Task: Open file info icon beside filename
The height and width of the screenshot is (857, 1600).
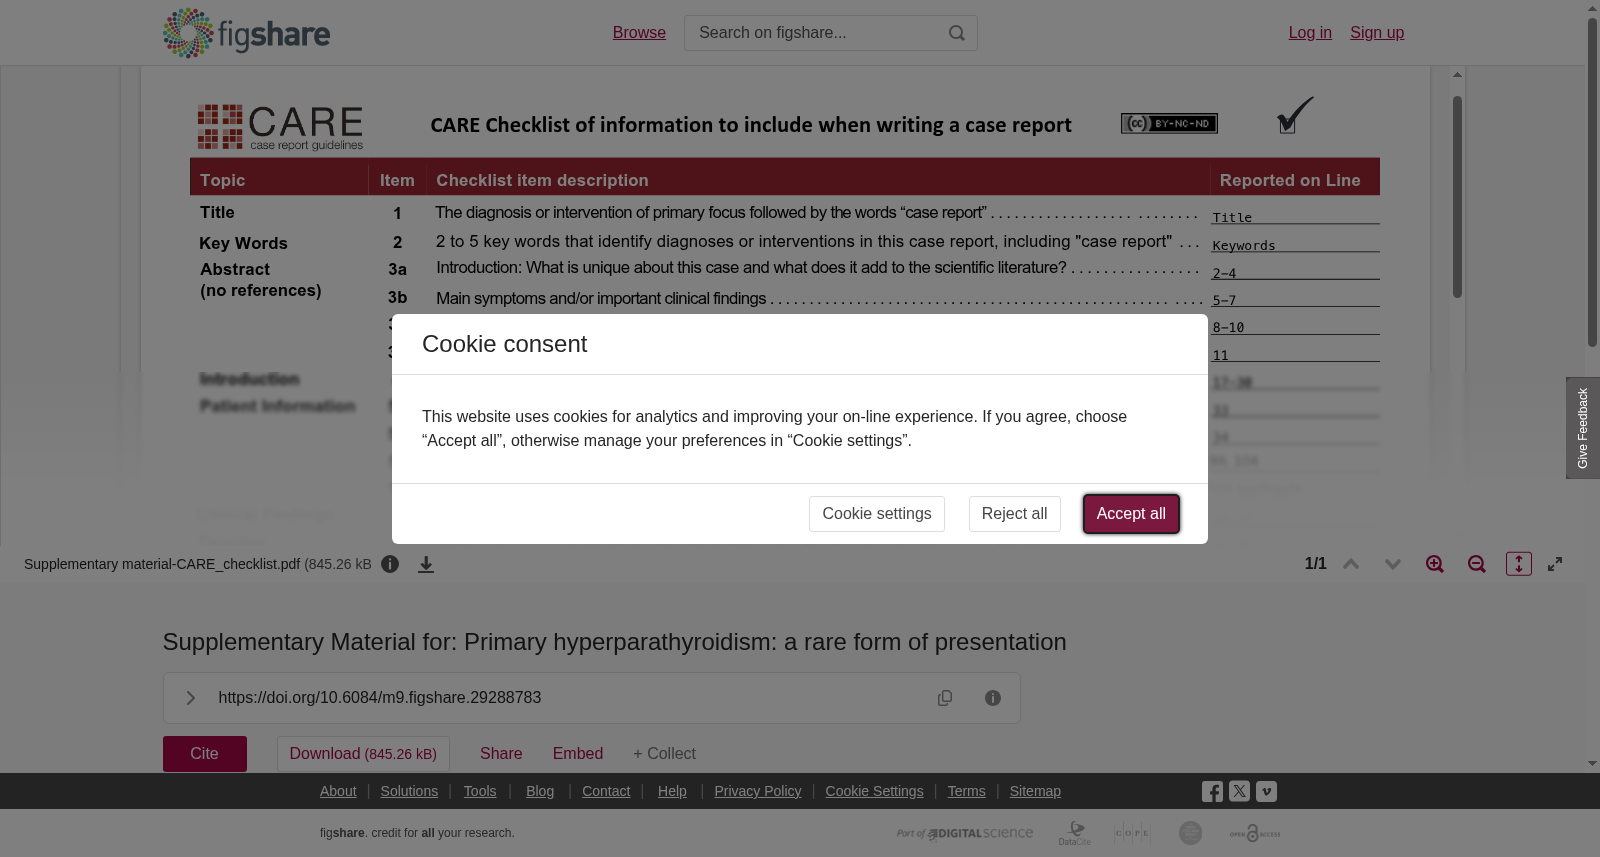Action: pos(390,564)
